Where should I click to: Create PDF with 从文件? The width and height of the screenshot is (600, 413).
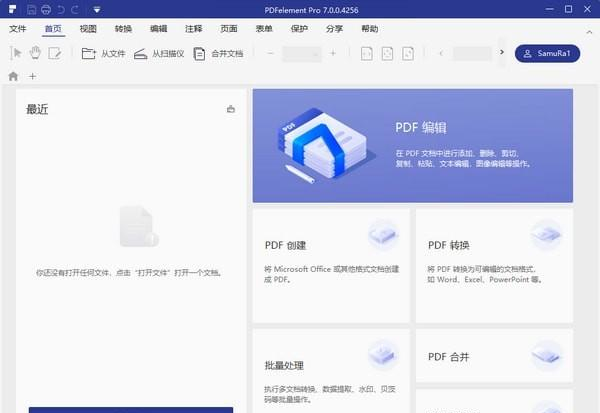click(x=103, y=54)
